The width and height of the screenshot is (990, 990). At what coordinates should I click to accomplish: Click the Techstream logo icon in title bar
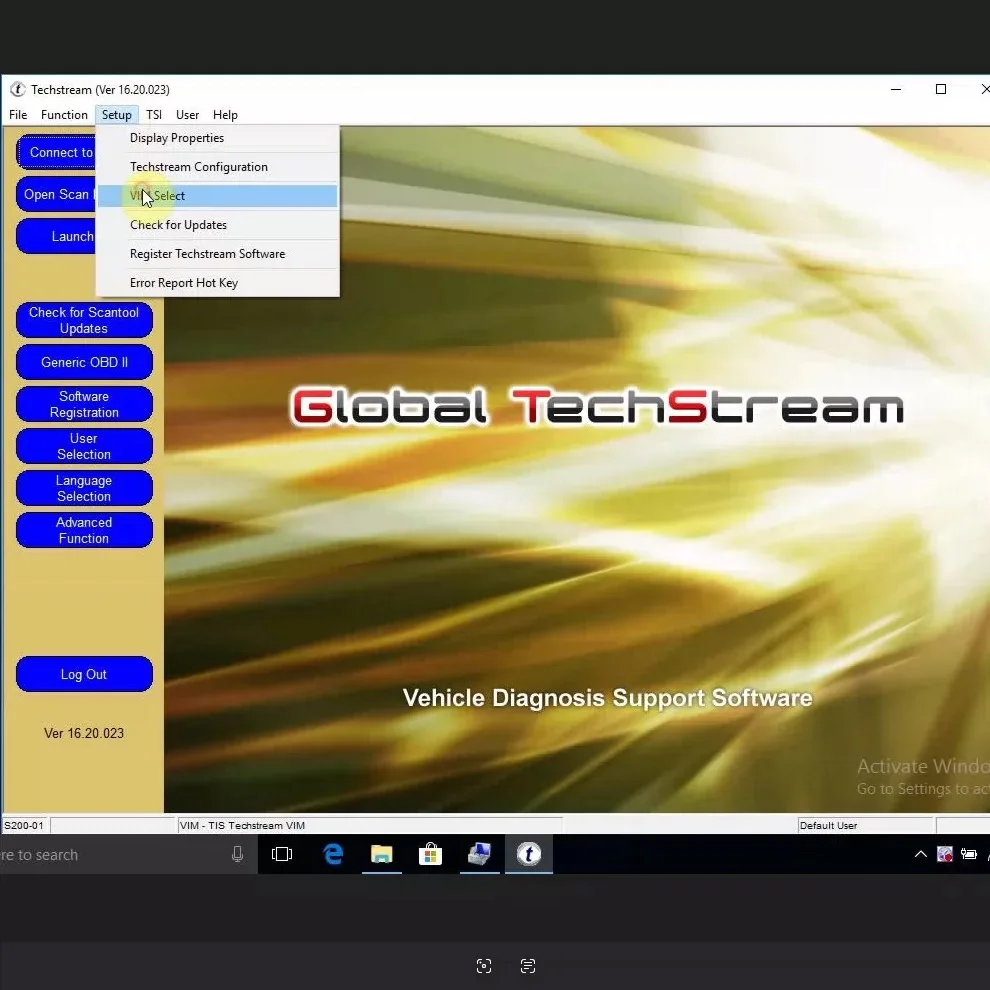coord(18,90)
